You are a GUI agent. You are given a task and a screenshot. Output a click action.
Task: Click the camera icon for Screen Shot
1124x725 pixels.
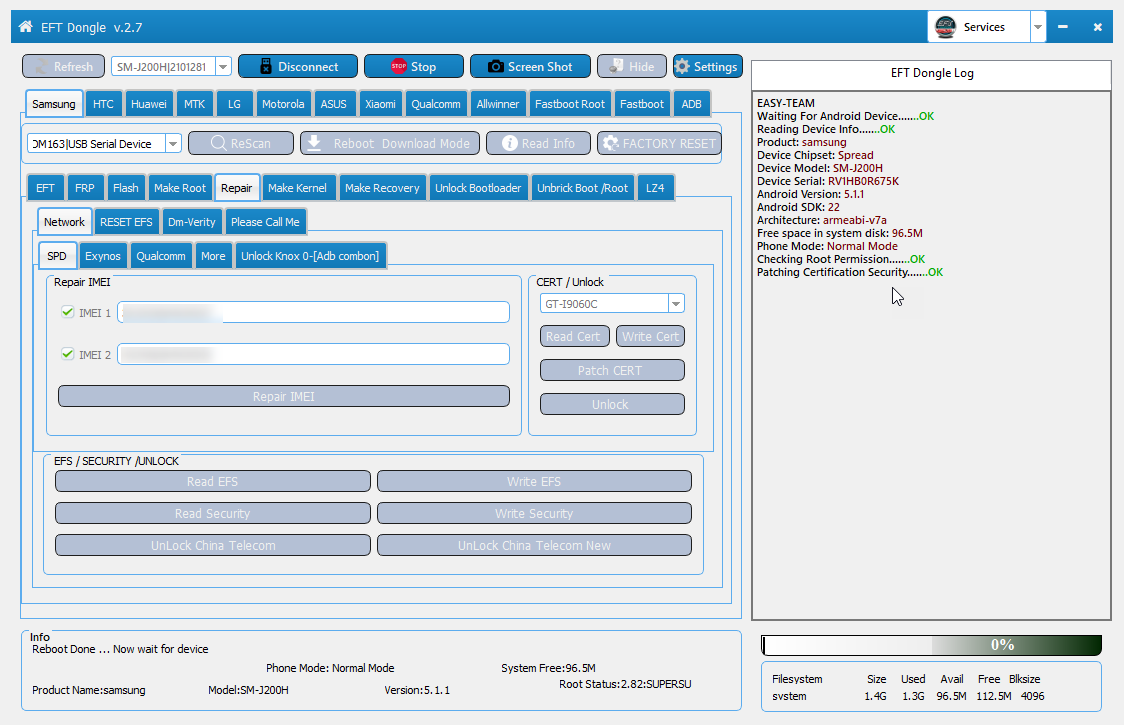coord(495,67)
